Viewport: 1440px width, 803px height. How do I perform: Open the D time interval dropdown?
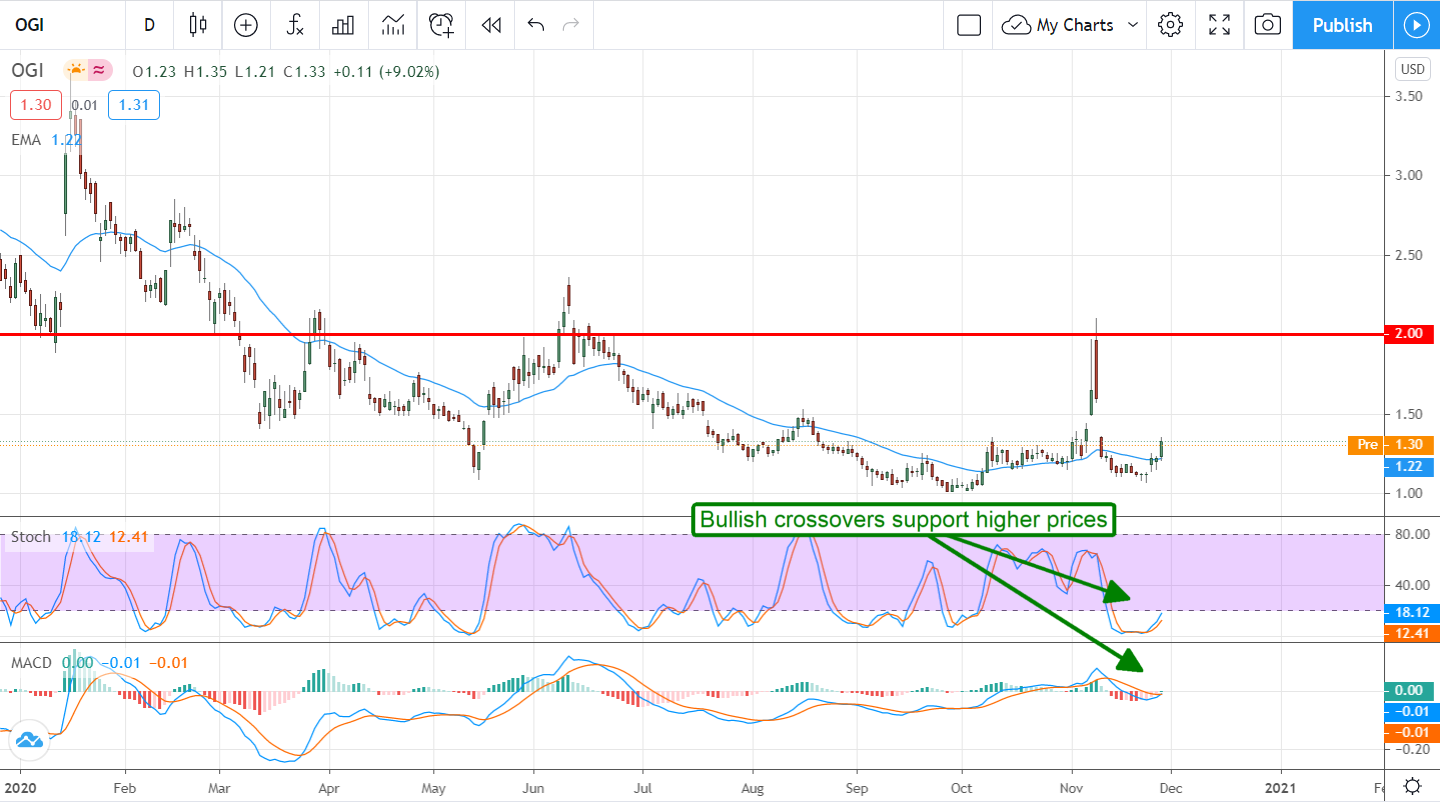[x=149, y=25]
